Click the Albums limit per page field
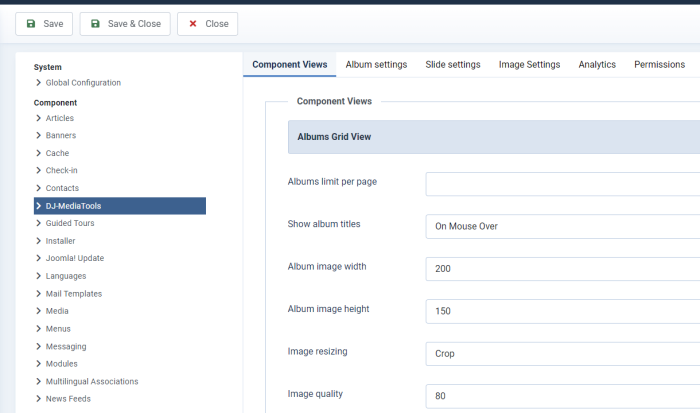 pos(562,184)
